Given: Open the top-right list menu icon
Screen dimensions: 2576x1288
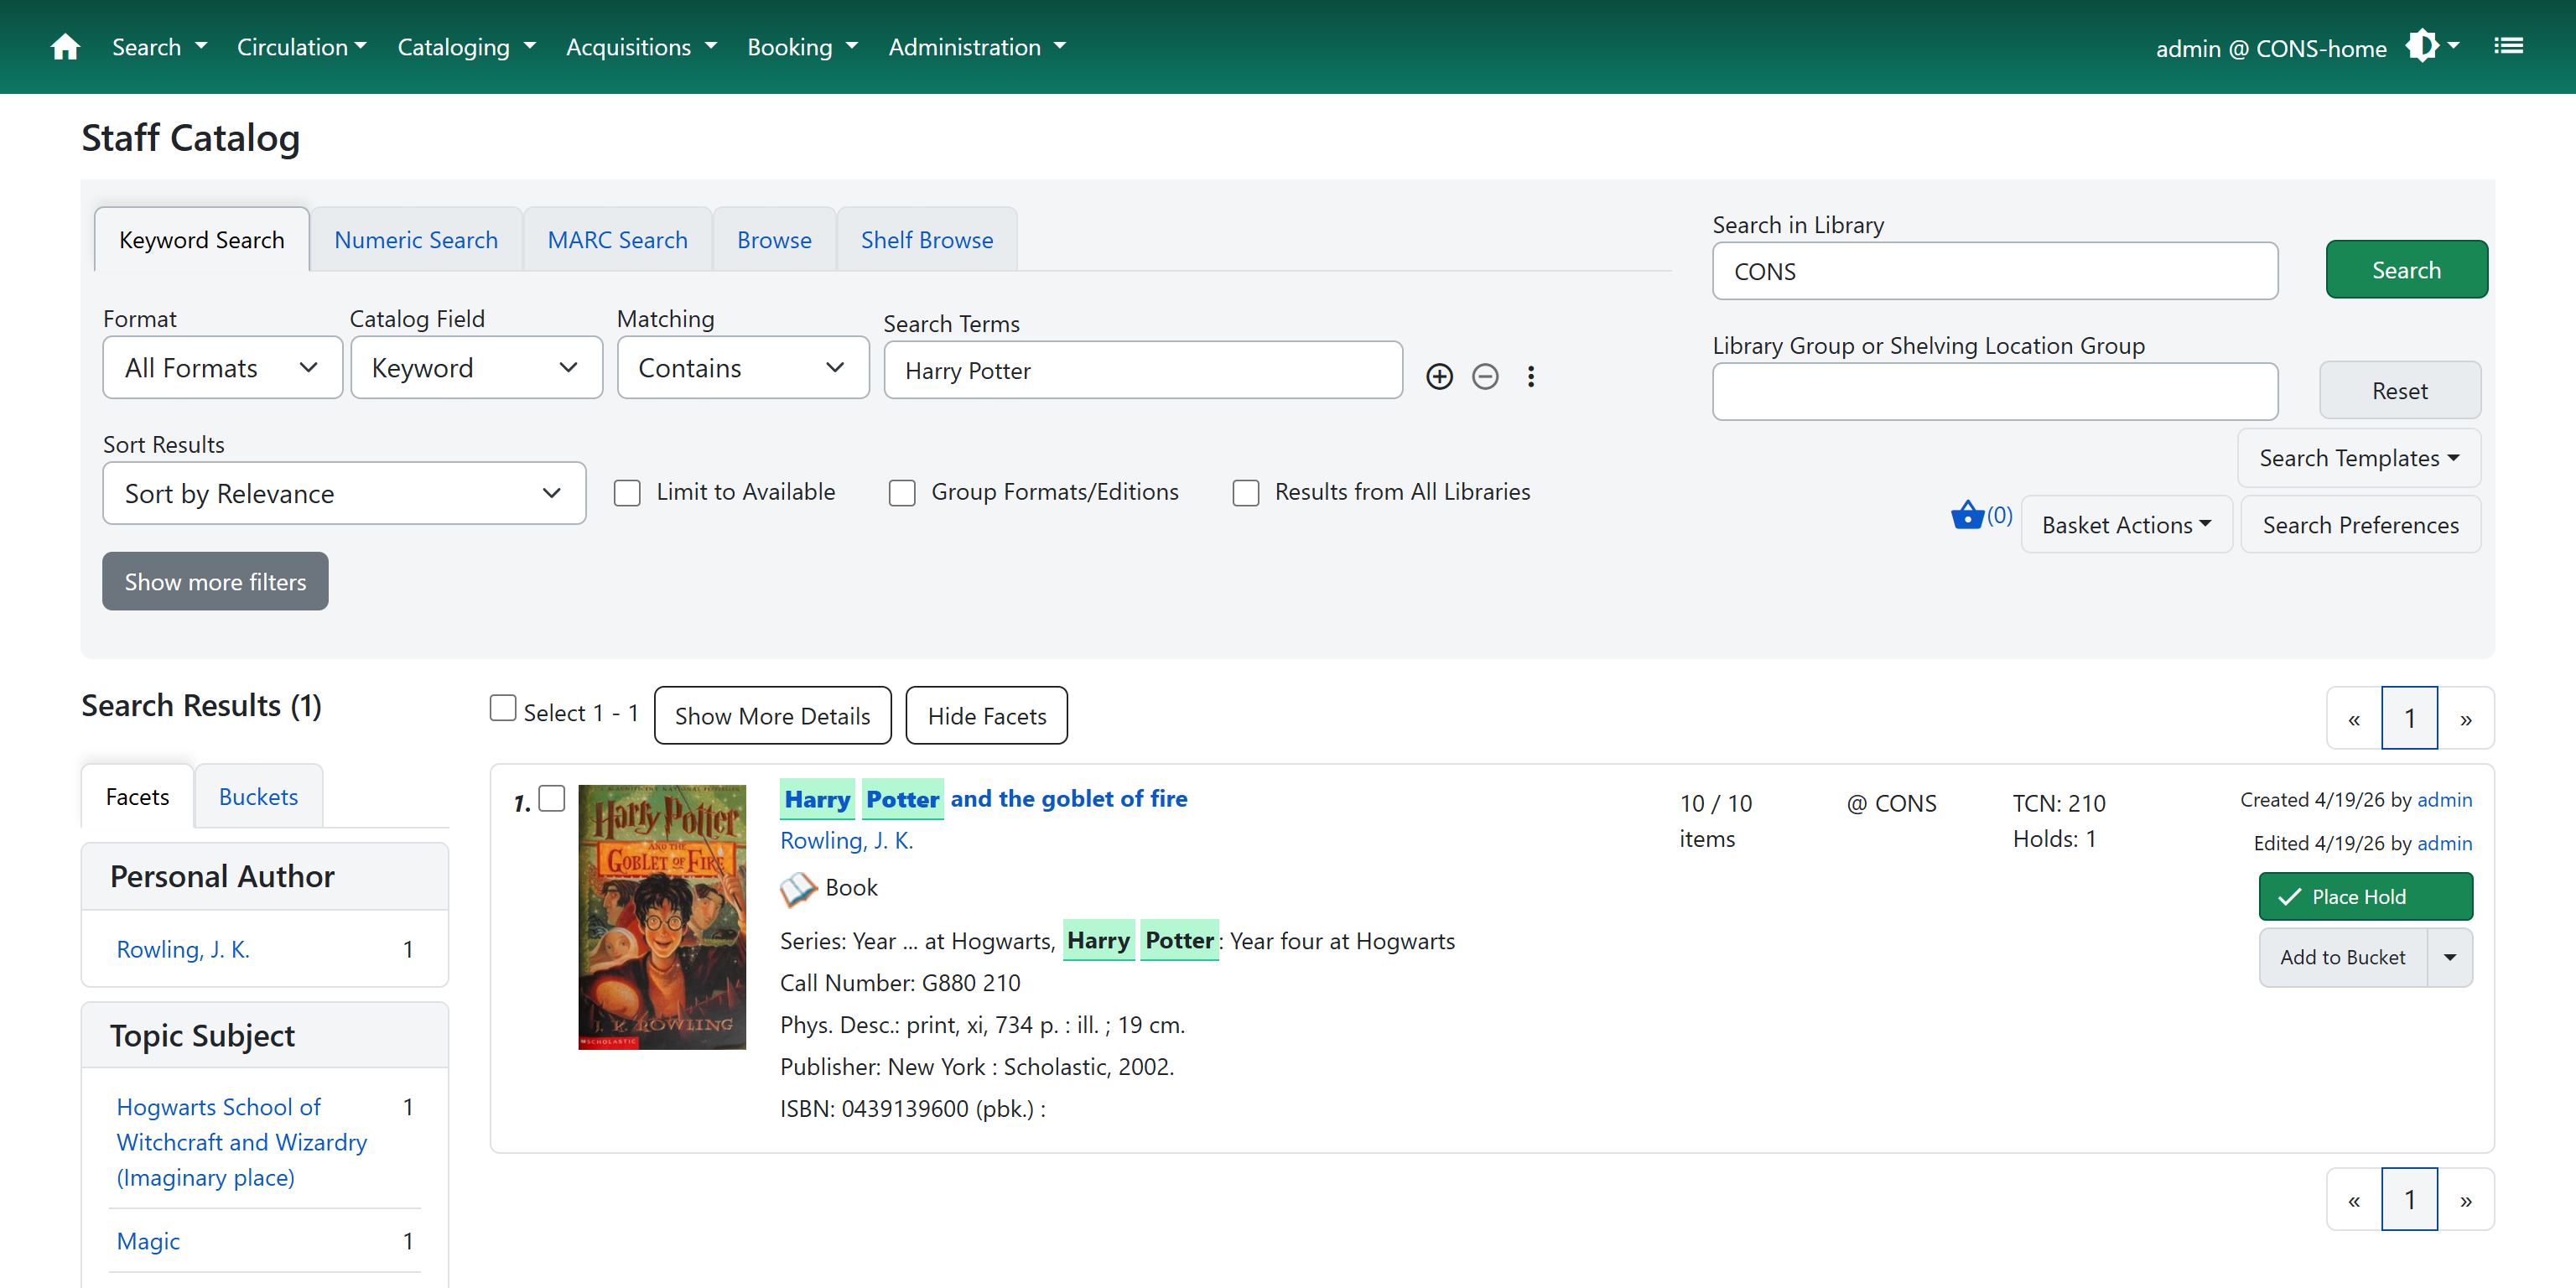Looking at the screenshot, I should [2508, 46].
